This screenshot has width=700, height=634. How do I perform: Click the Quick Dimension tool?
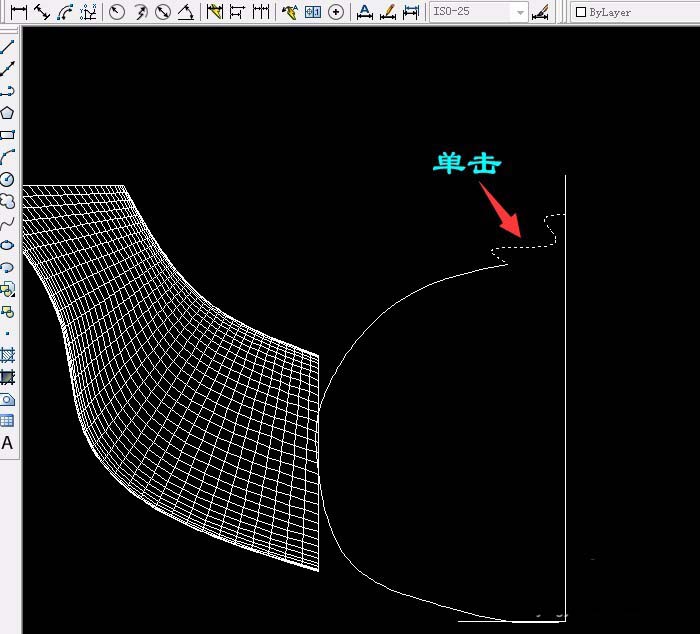tap(215, 12)
